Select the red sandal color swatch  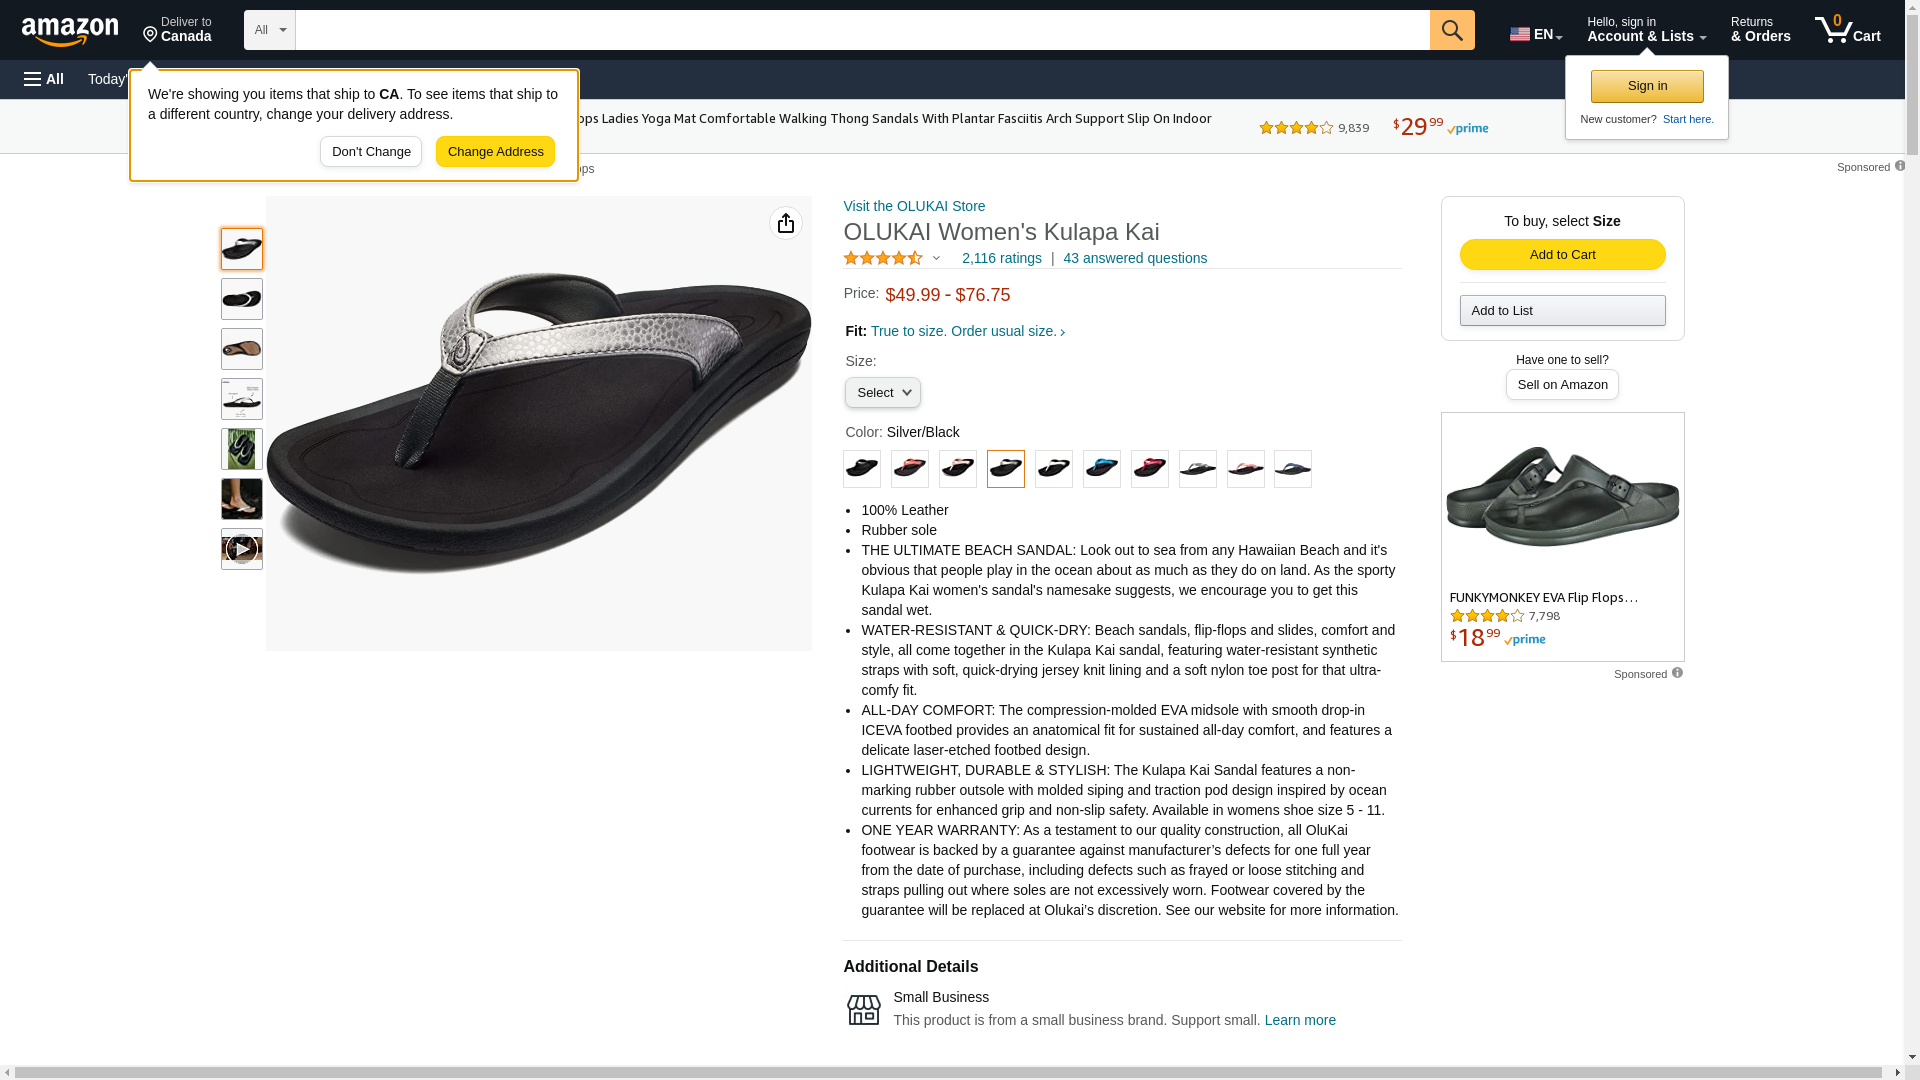[1150, 469]
